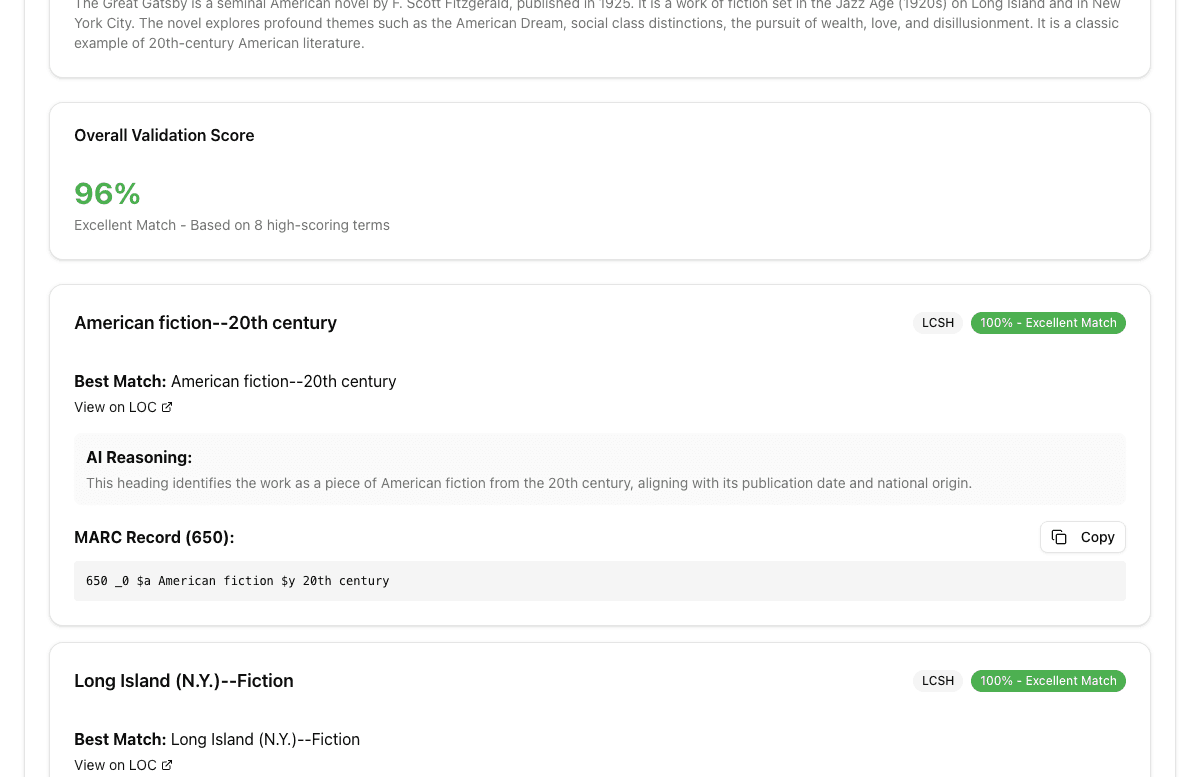
Task: Click the MARC code line 650 _0 $a American fiction
Action: 238,581
